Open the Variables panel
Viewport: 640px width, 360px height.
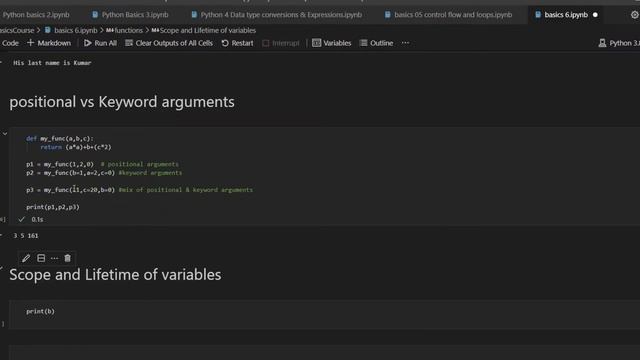[331, 43]
